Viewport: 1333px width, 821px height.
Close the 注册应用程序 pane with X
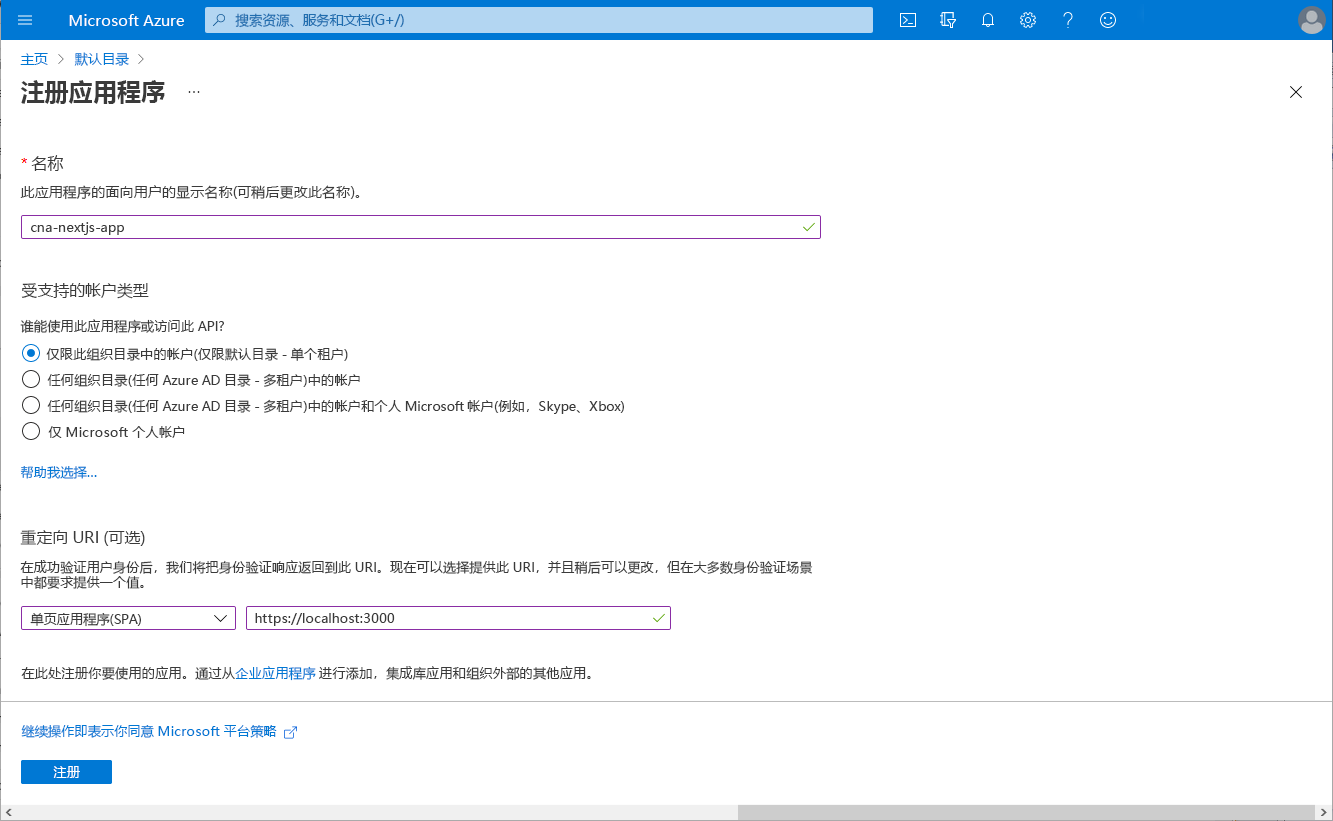tap(1296, 92)
